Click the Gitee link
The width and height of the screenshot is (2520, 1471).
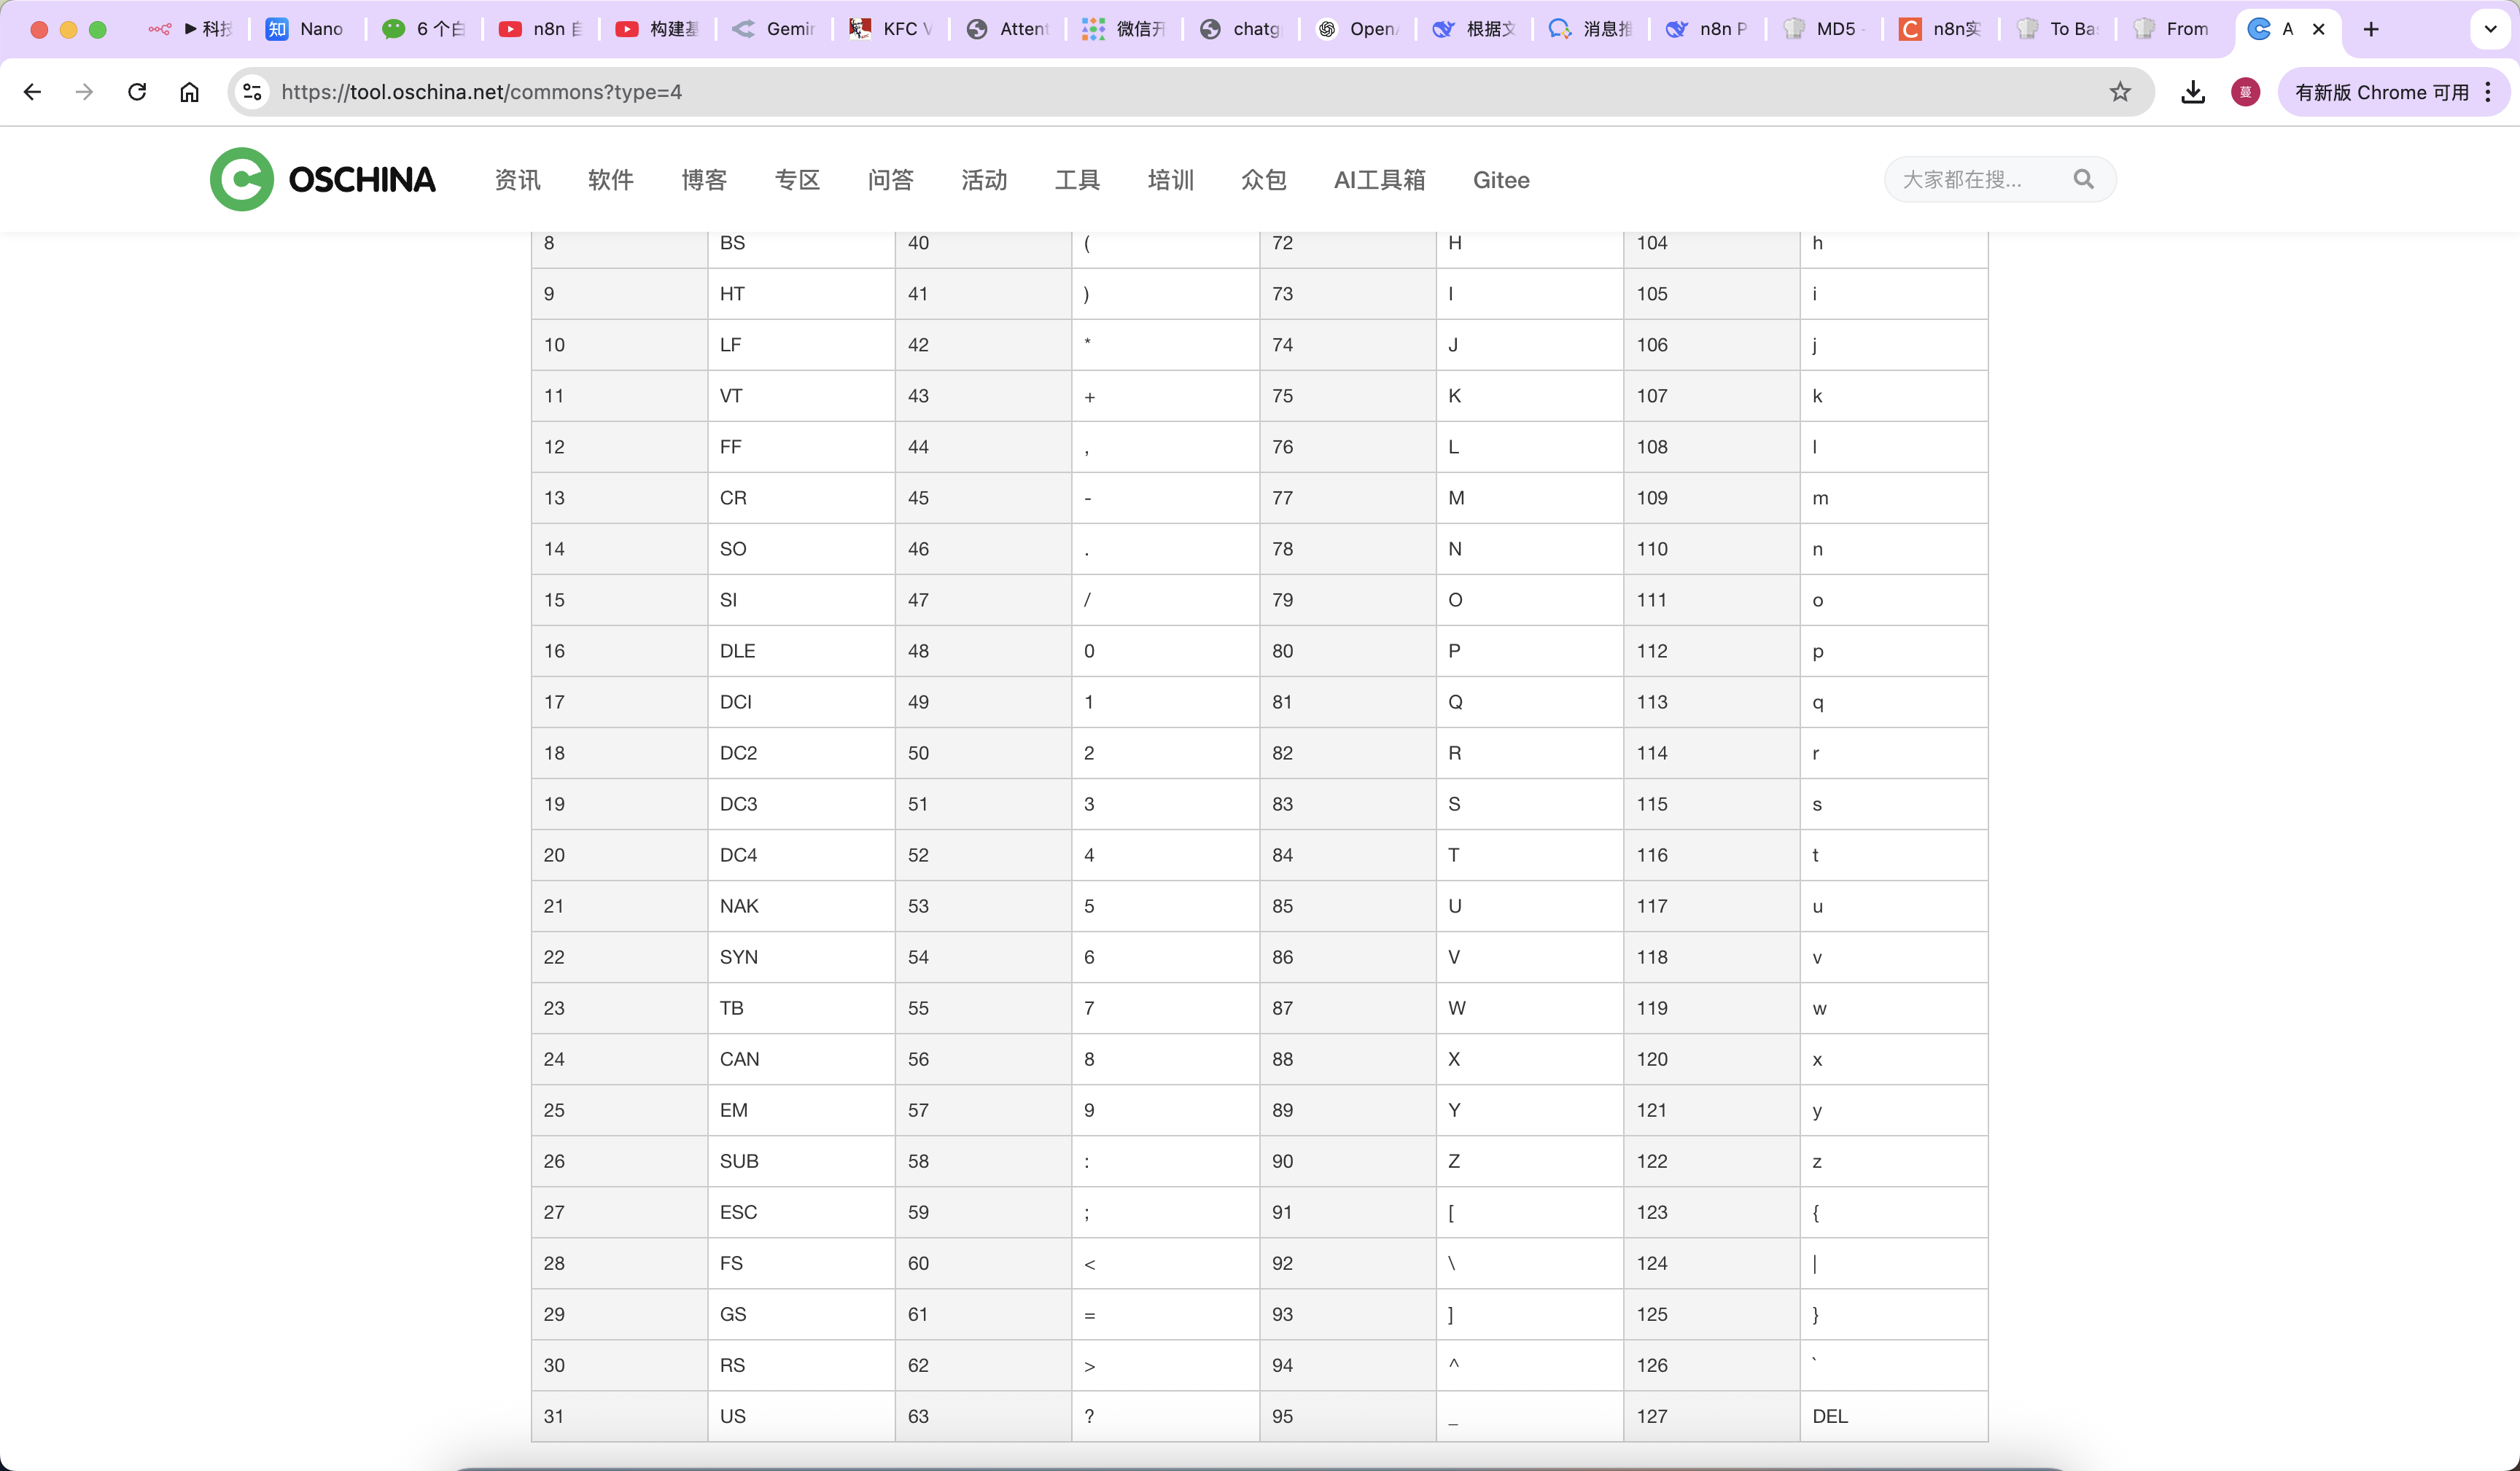tap(1500, 180)
